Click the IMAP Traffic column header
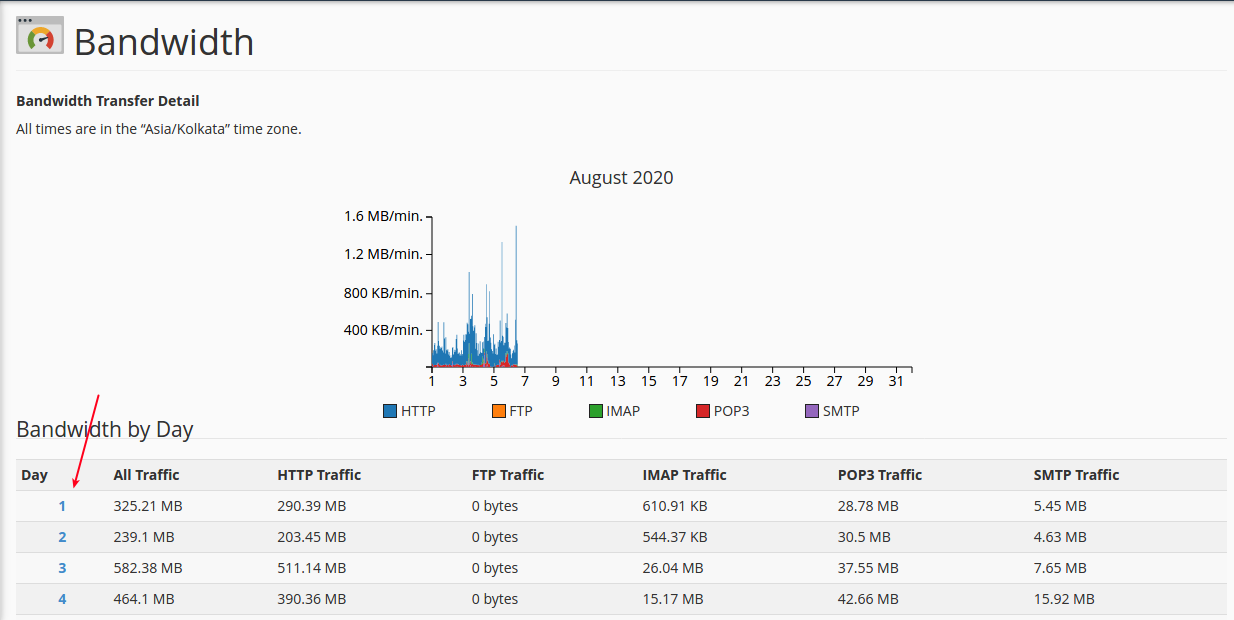The image size is (1234, 620). pos(684,475)
